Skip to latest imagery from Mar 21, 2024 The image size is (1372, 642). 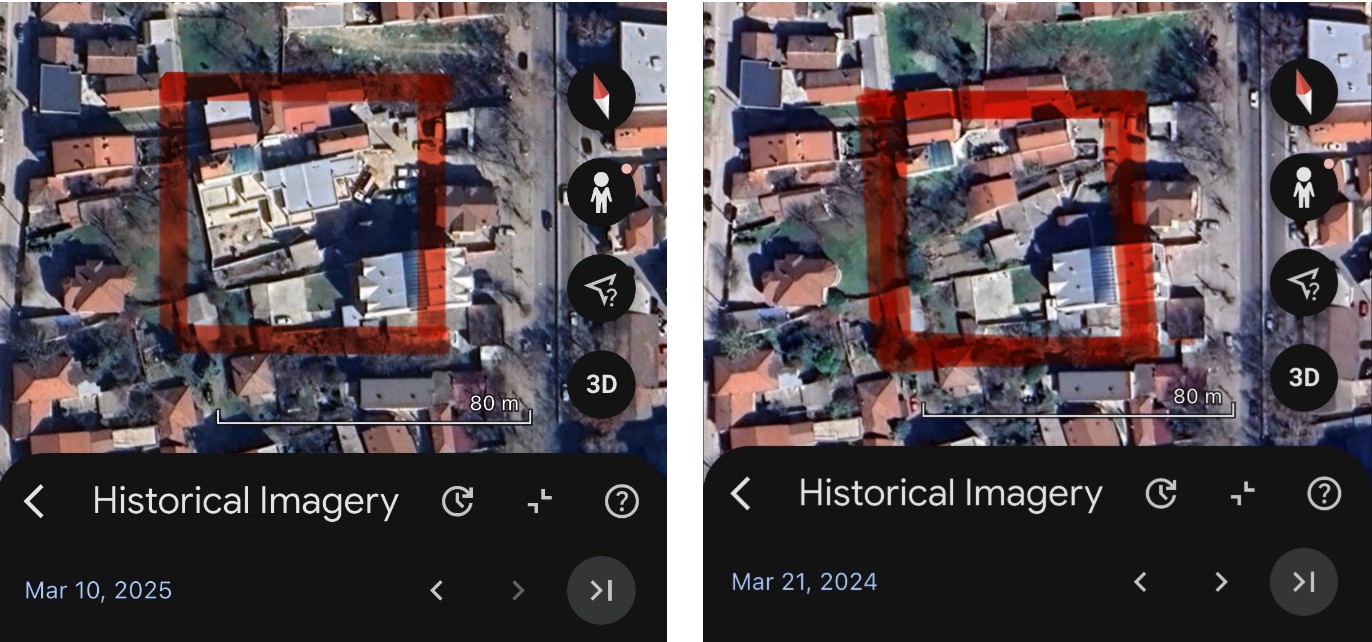click(1303, 582)
